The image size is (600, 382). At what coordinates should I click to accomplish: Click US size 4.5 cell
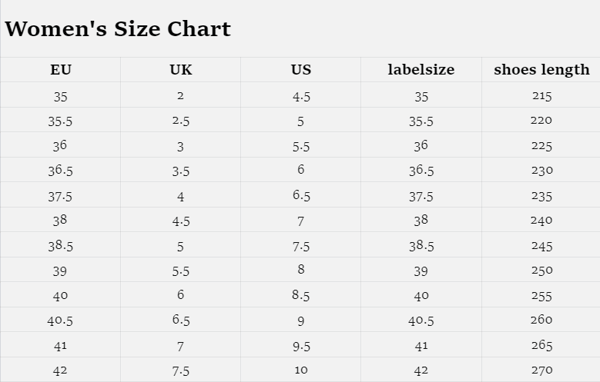coord(301,96)
